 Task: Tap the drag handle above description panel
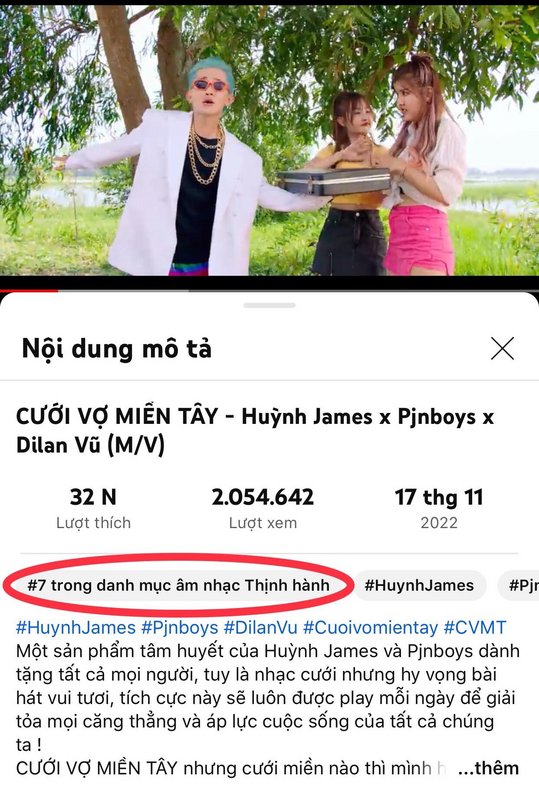270,306
